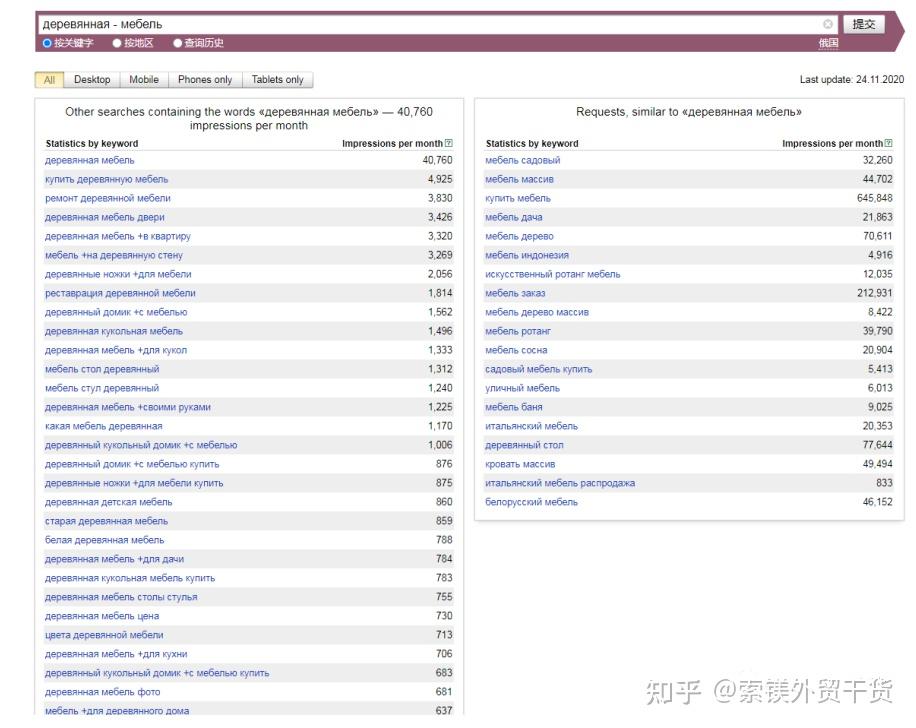Open keyword link деревянная мебель

pyautogui.click(x=92, y=159)
